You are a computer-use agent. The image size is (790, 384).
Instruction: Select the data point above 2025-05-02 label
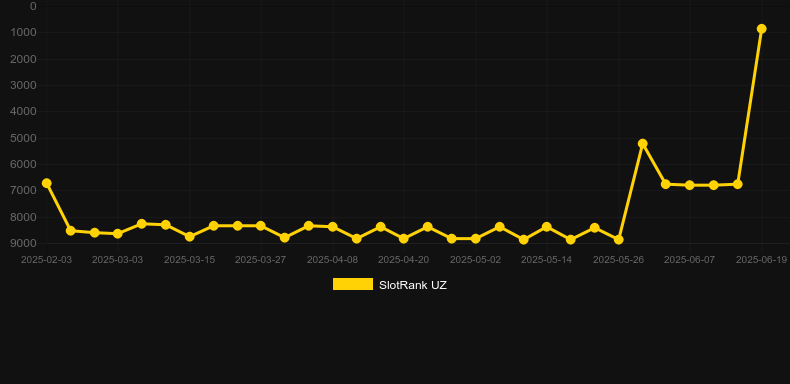475,238
